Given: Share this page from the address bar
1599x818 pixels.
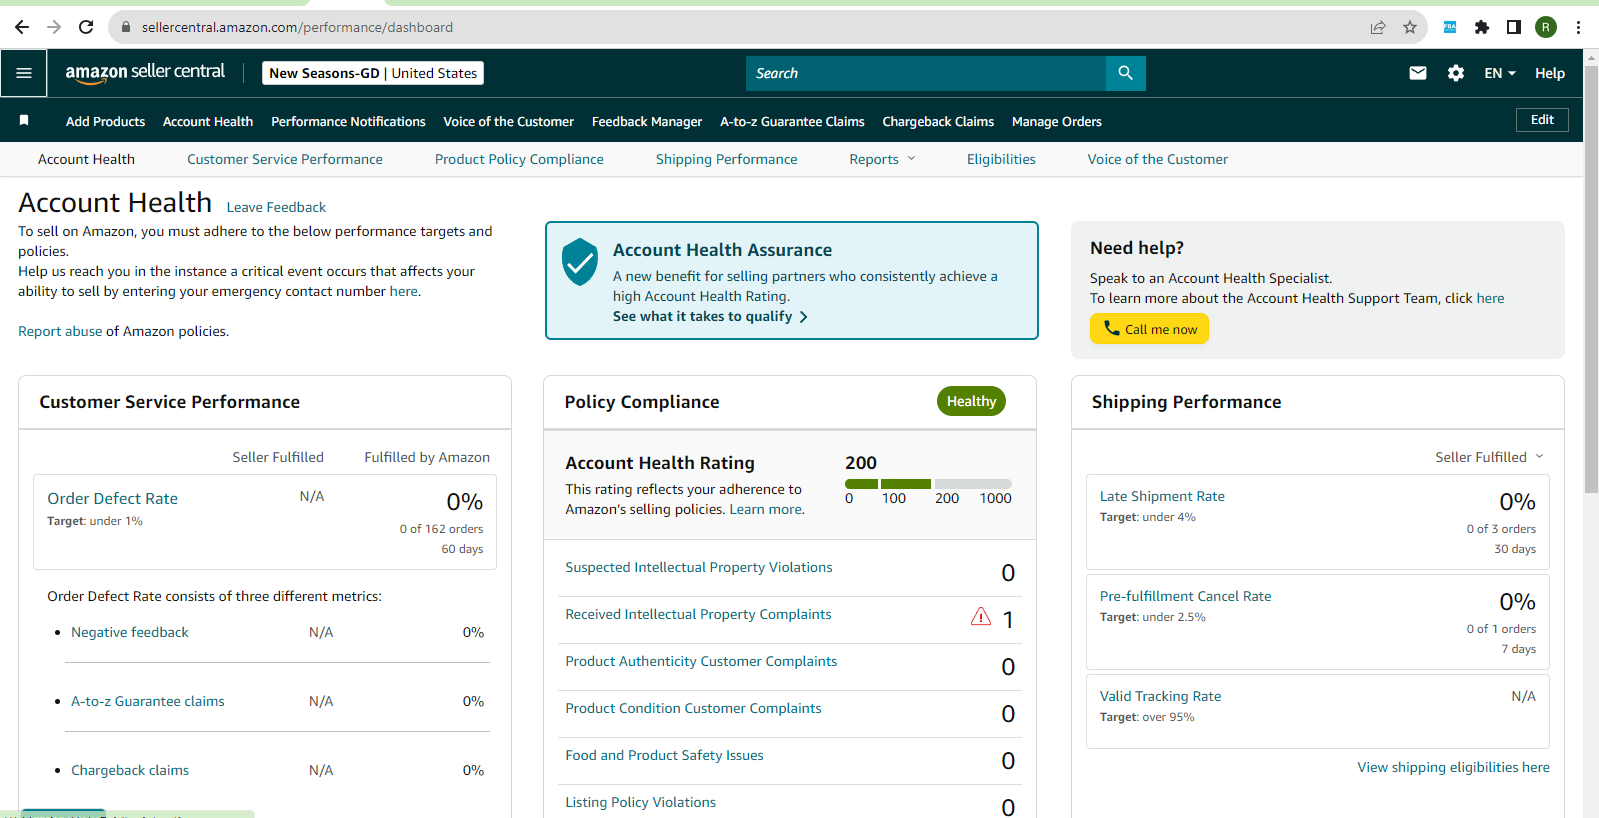Looking at the screenshot, I should (x=1378, y=27).
